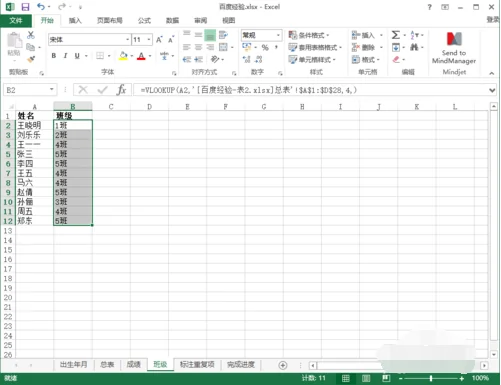Click the 格式 Format cells button

[366, 60]
